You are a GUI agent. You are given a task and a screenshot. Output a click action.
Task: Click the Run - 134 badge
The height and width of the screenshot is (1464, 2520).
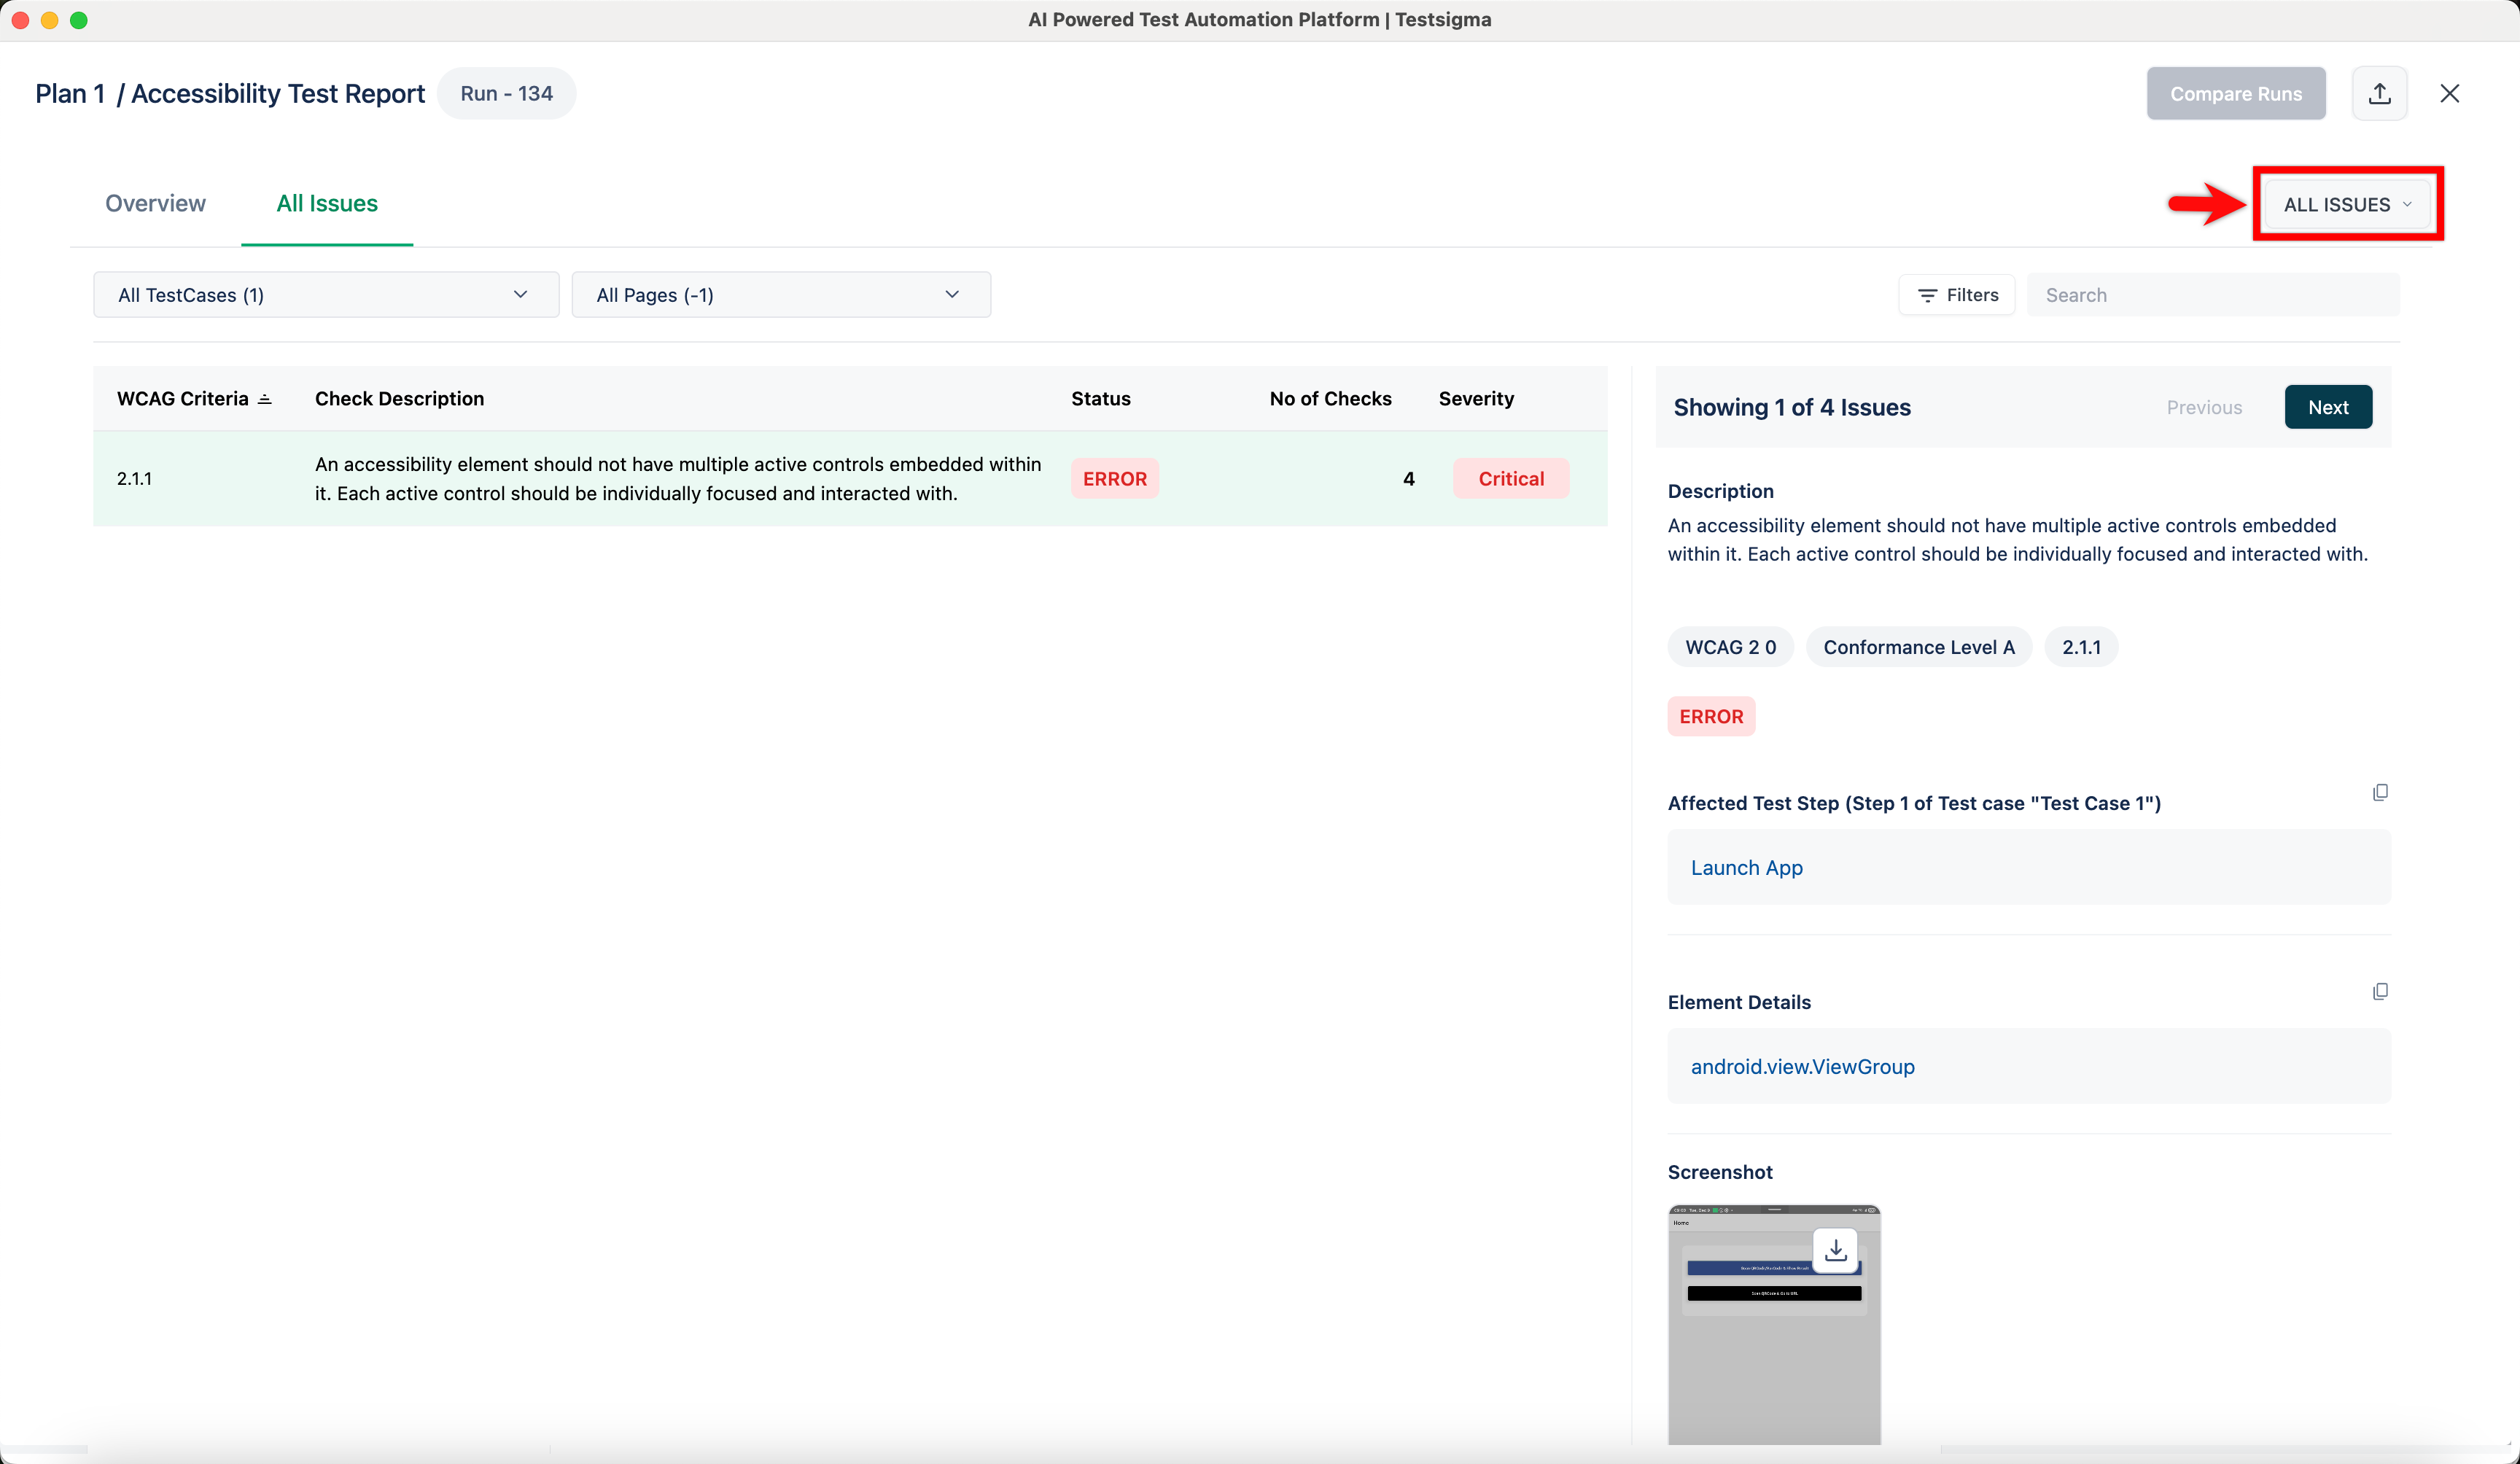[x=506, y=93]
